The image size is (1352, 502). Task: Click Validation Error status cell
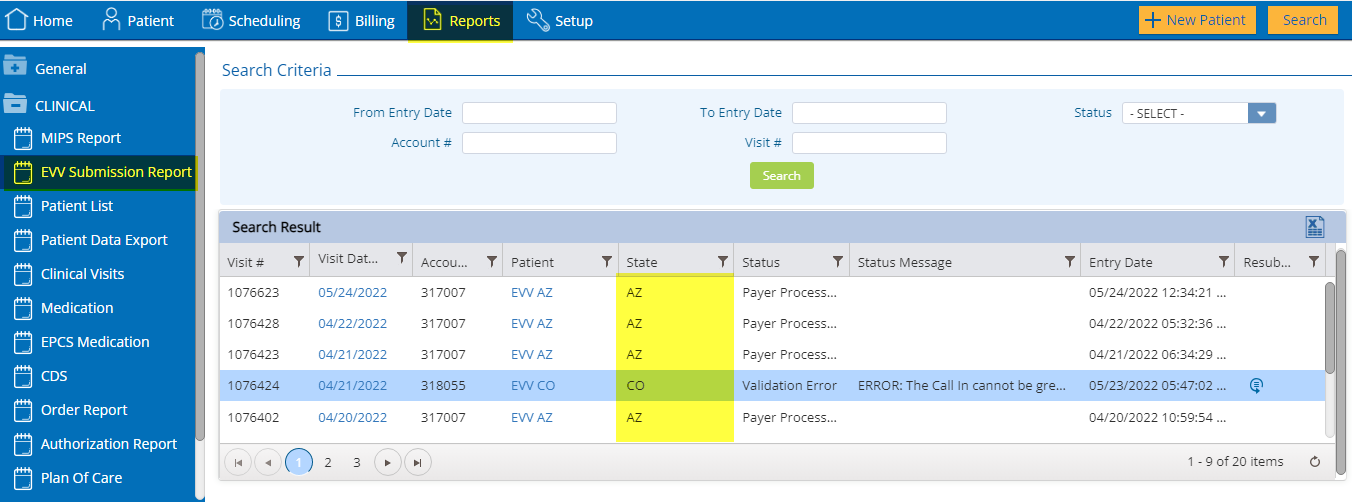pyautogui.click(x=791, y=386)
